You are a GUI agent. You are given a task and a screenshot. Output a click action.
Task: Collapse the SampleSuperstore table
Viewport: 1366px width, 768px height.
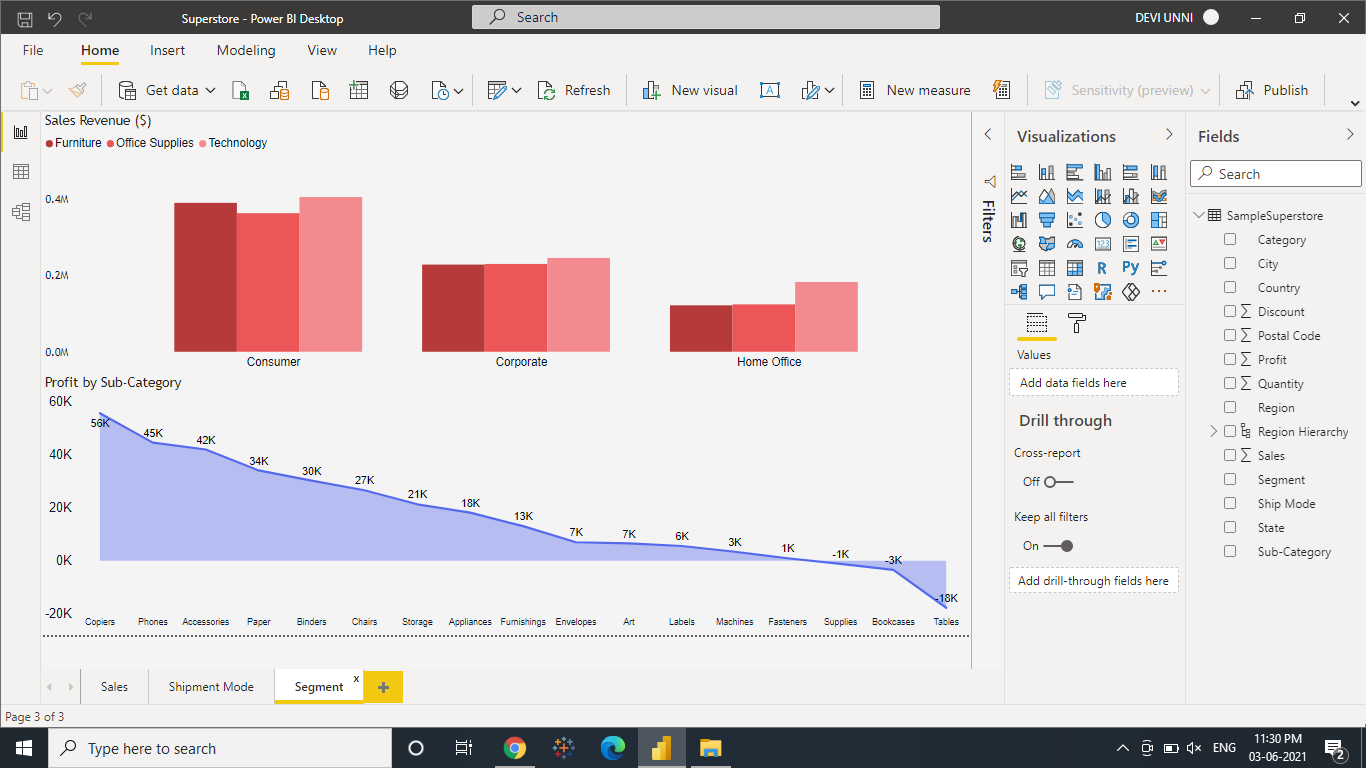1199,215
